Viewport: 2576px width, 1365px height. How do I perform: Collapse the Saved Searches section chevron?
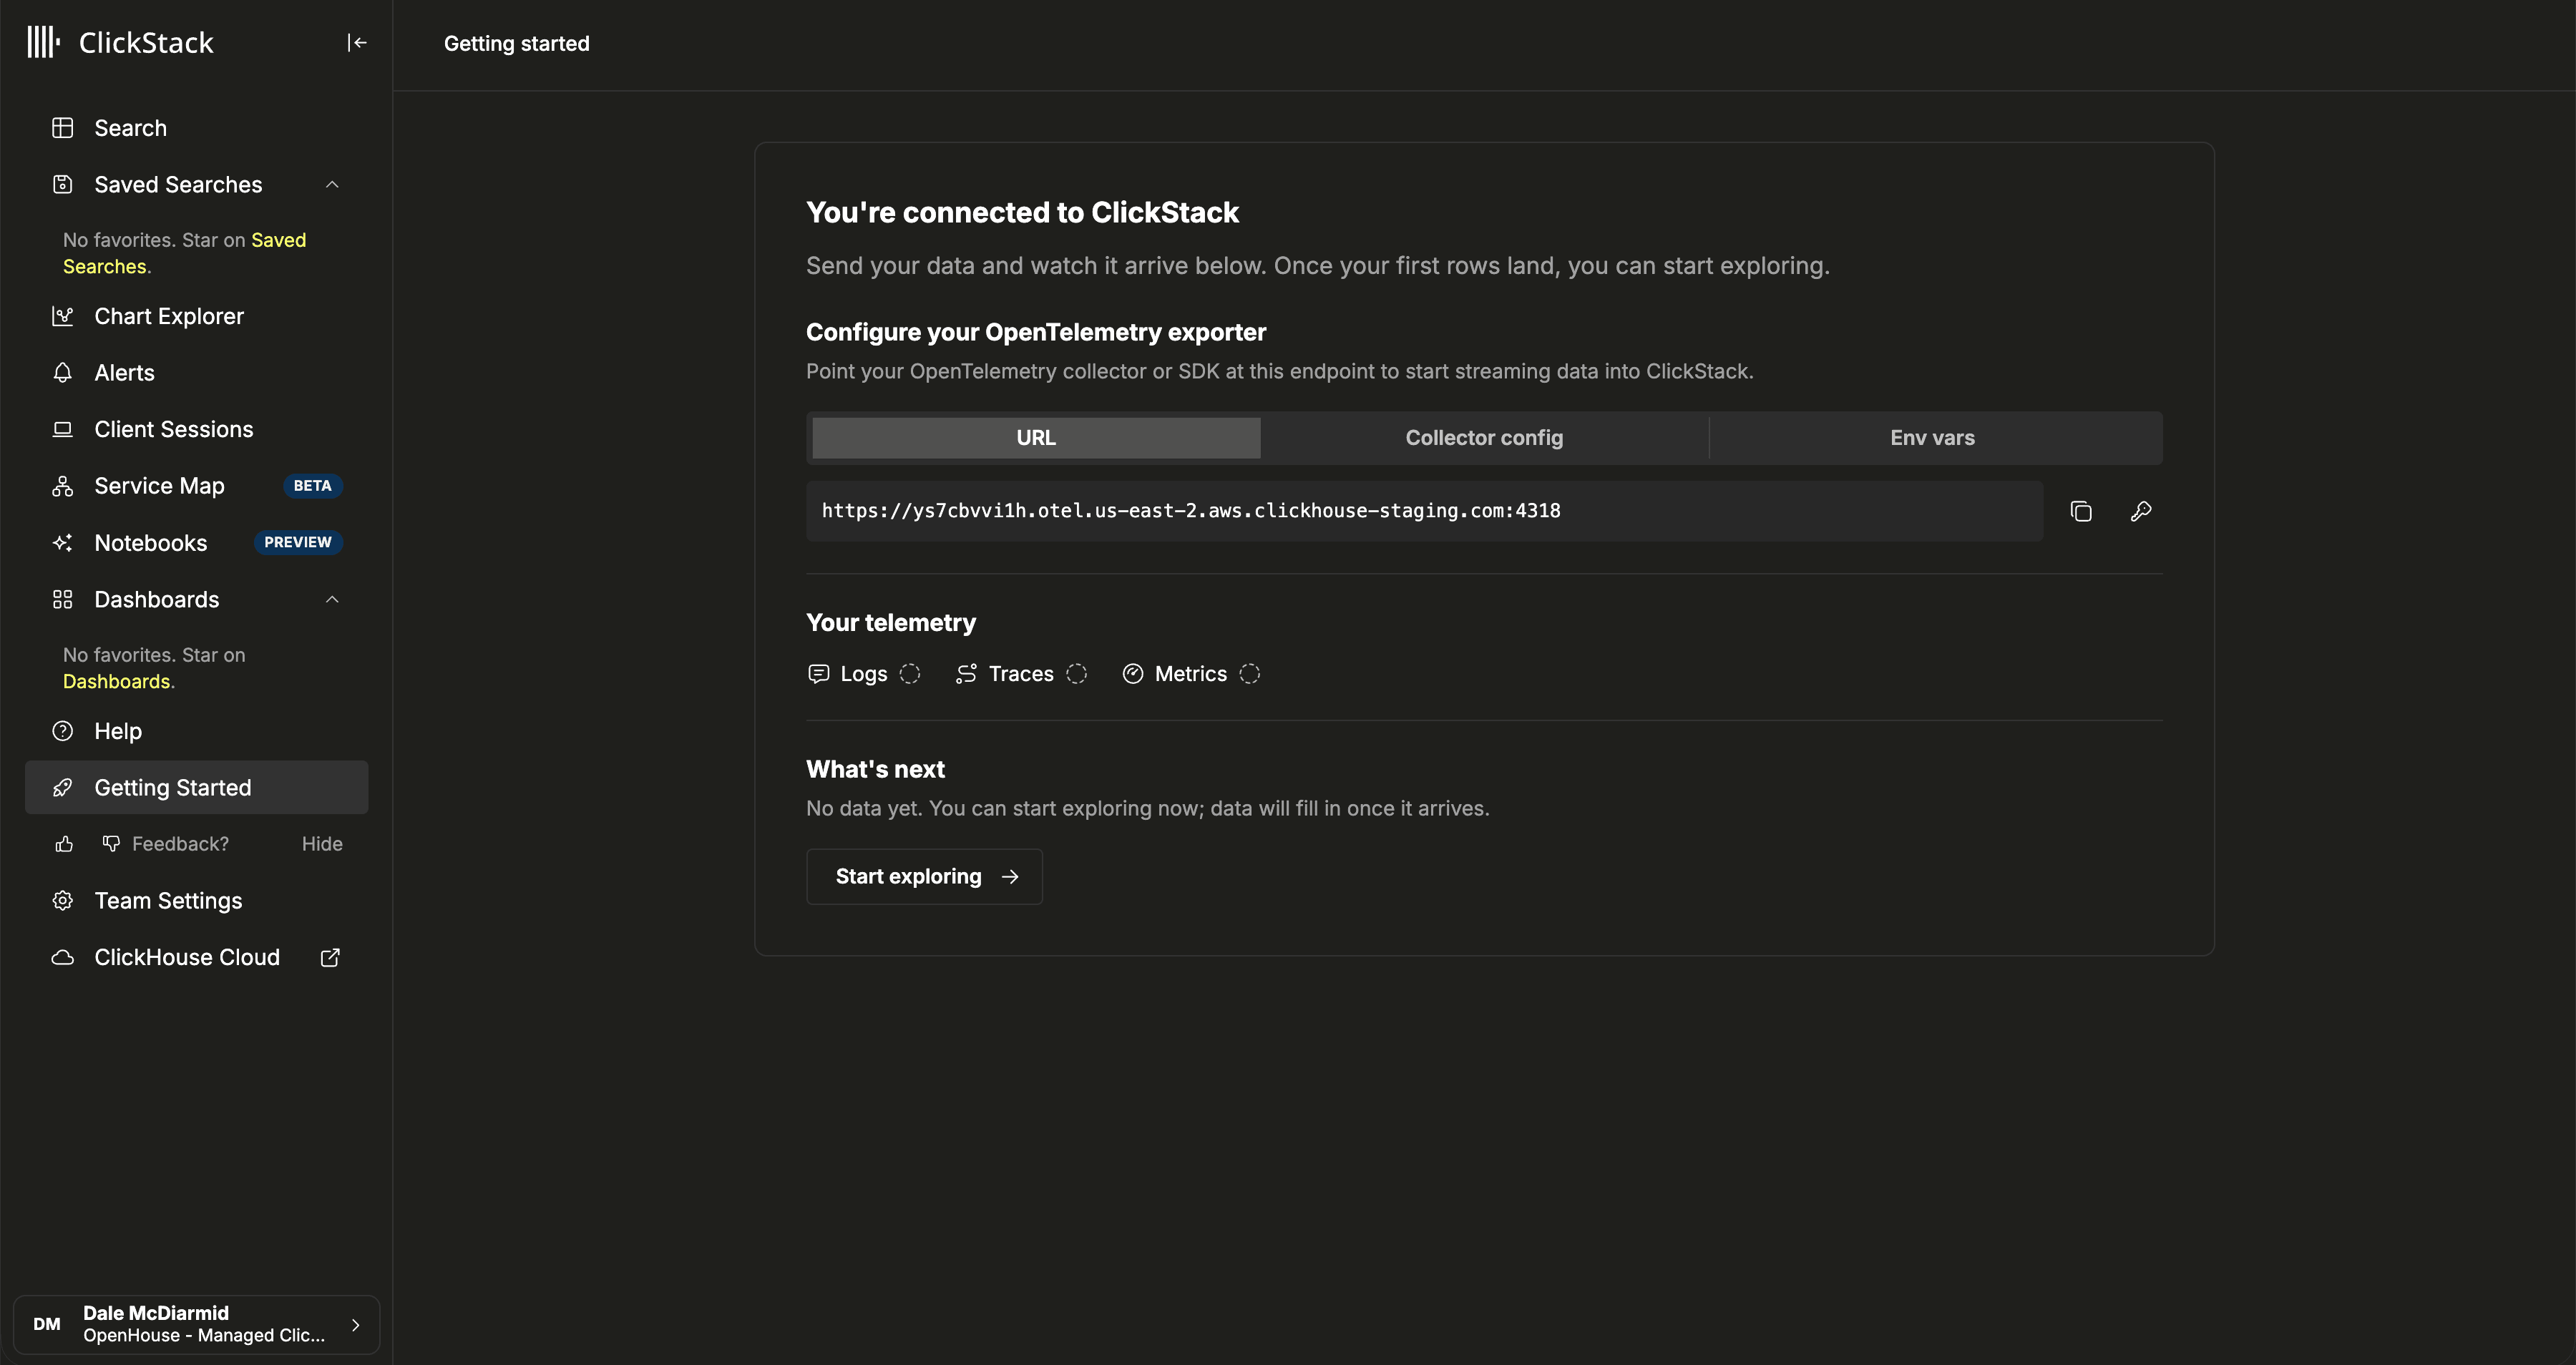(333, 184)
